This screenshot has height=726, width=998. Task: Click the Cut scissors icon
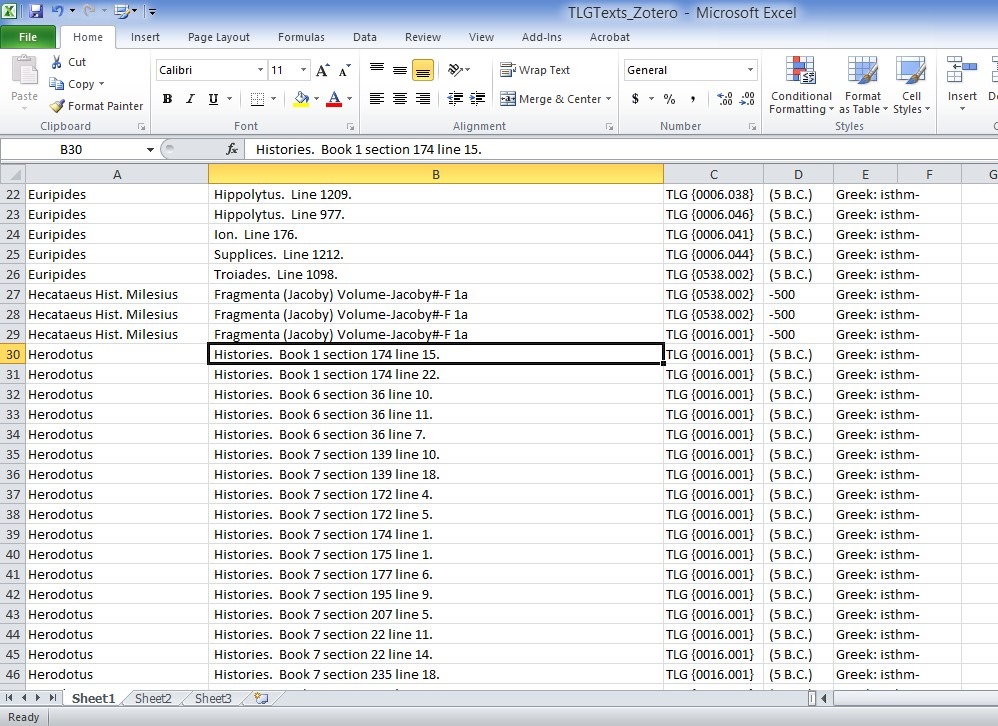click(56, 62)
